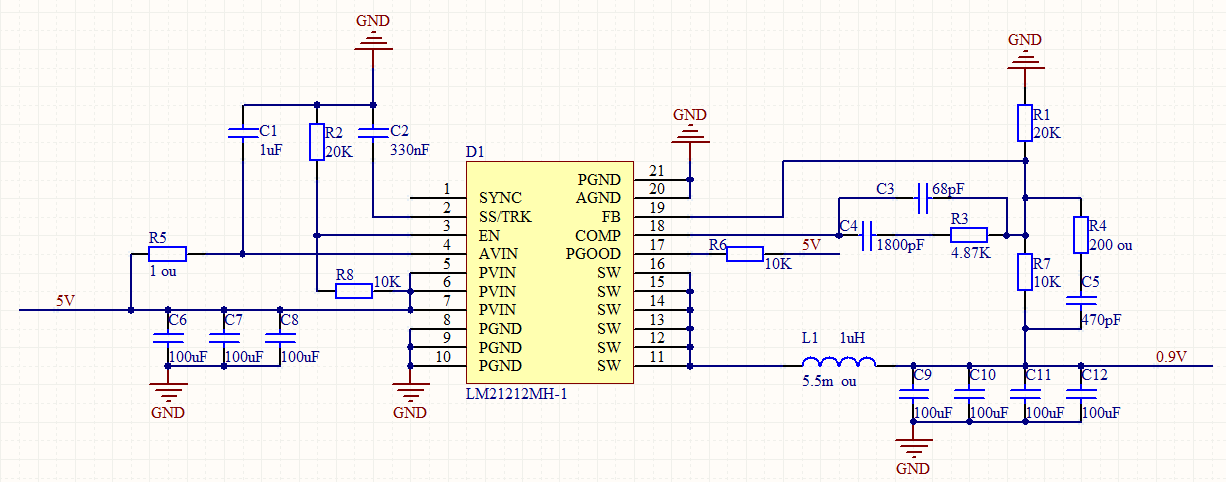Click pin number 11 on D1
The image size is (1226, 488).
tap(656, 357)
